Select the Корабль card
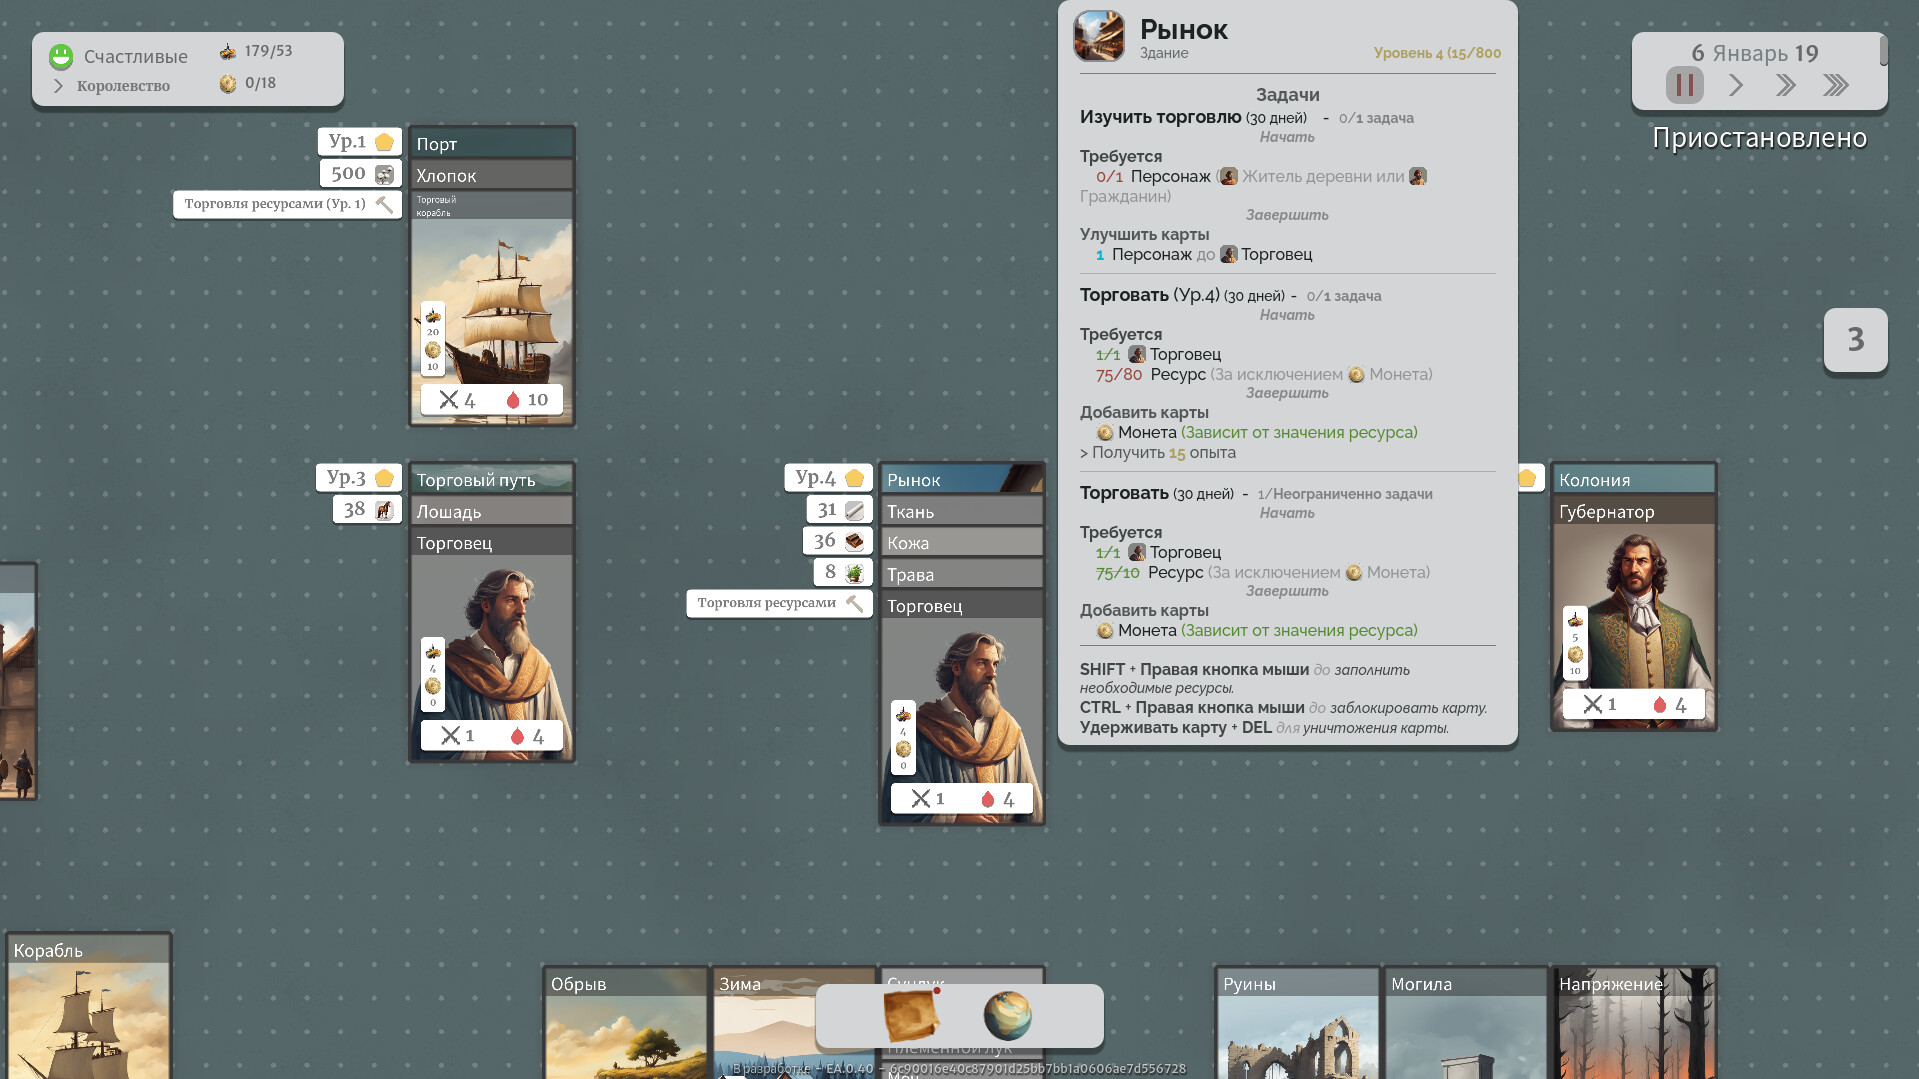 88,1006
